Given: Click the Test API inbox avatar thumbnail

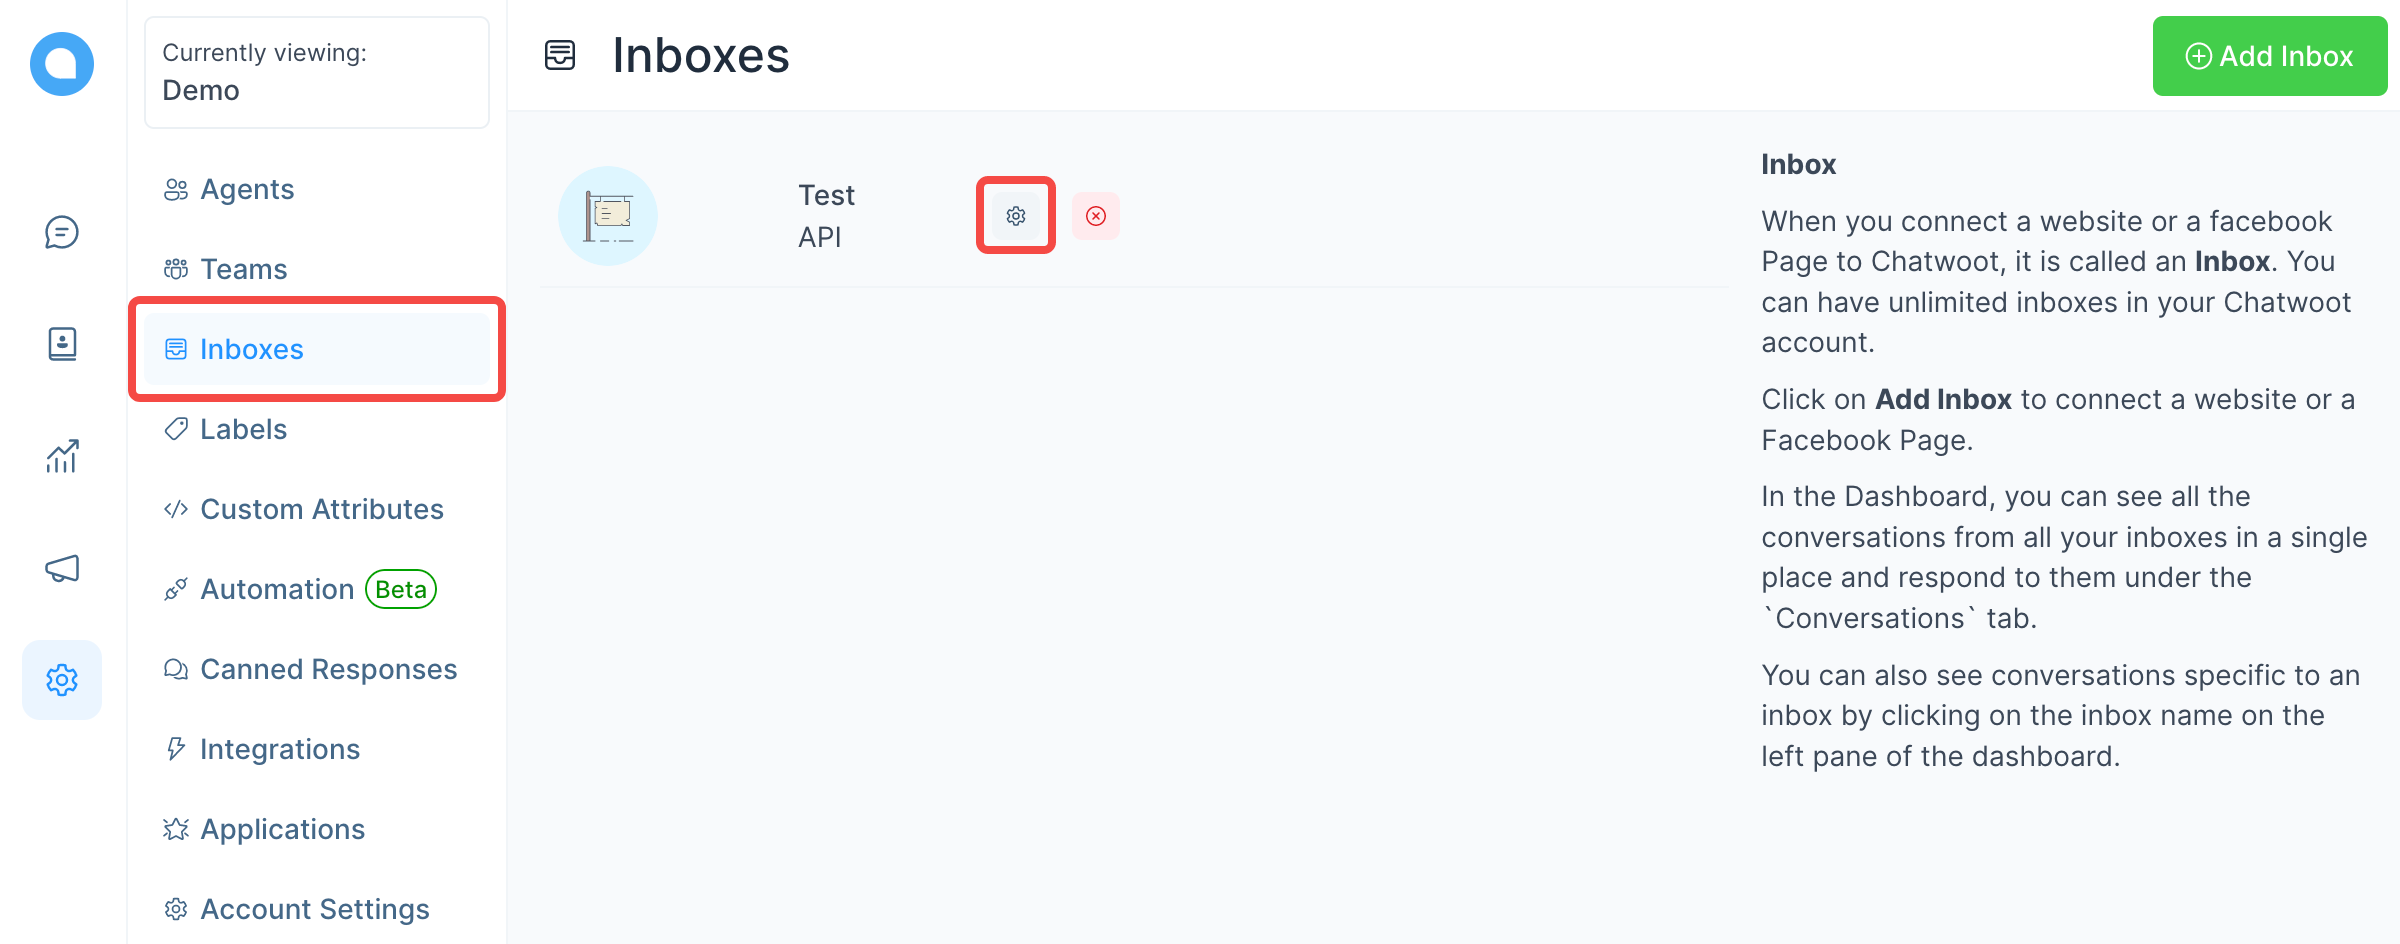Looking at the screenshot, I should click(607, 215).
